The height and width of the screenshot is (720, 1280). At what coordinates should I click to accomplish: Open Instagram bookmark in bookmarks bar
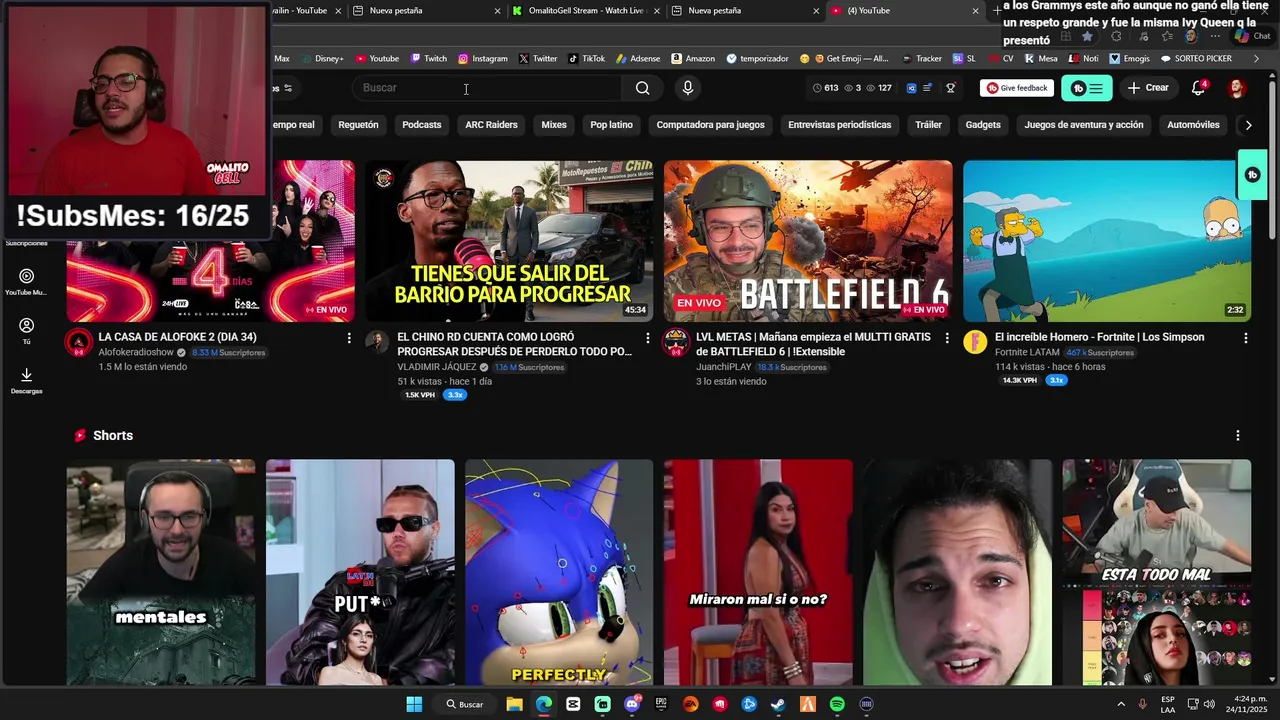483,59
